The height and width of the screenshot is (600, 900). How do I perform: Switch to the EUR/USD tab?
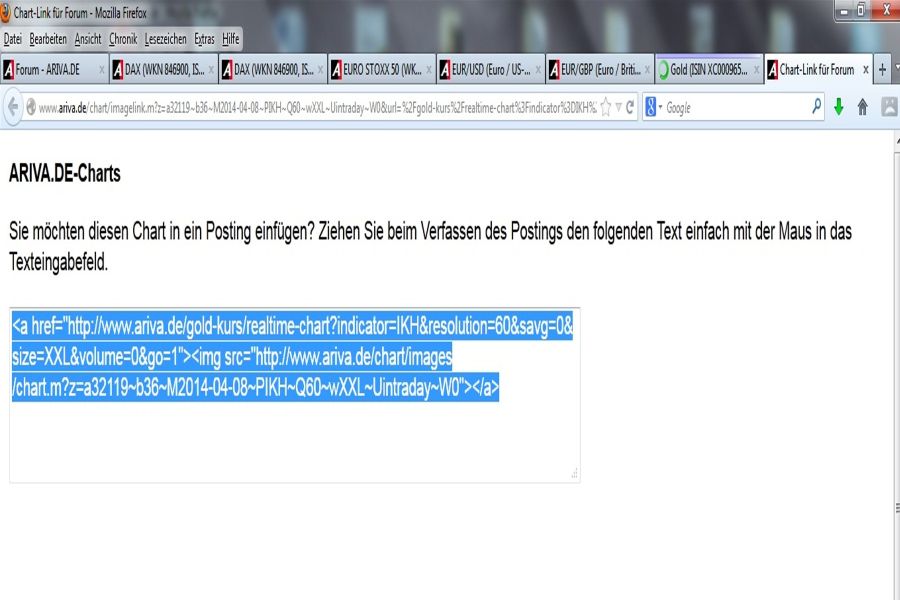tap(491, 70)
